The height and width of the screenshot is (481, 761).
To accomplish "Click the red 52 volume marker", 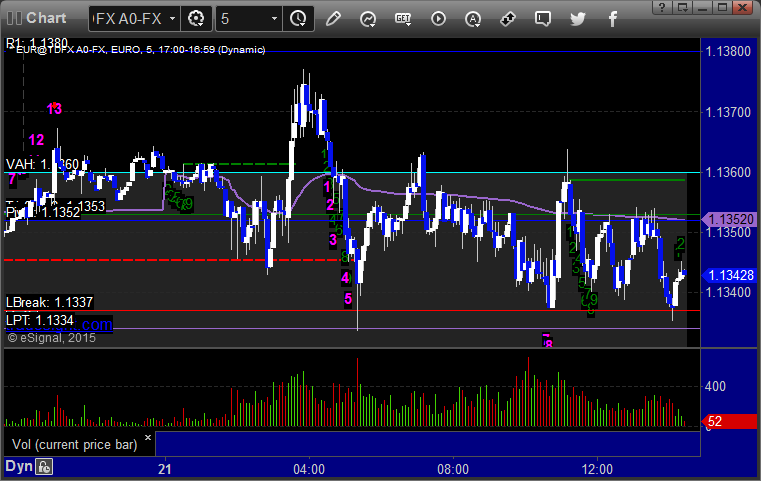I will pos(729,421).
